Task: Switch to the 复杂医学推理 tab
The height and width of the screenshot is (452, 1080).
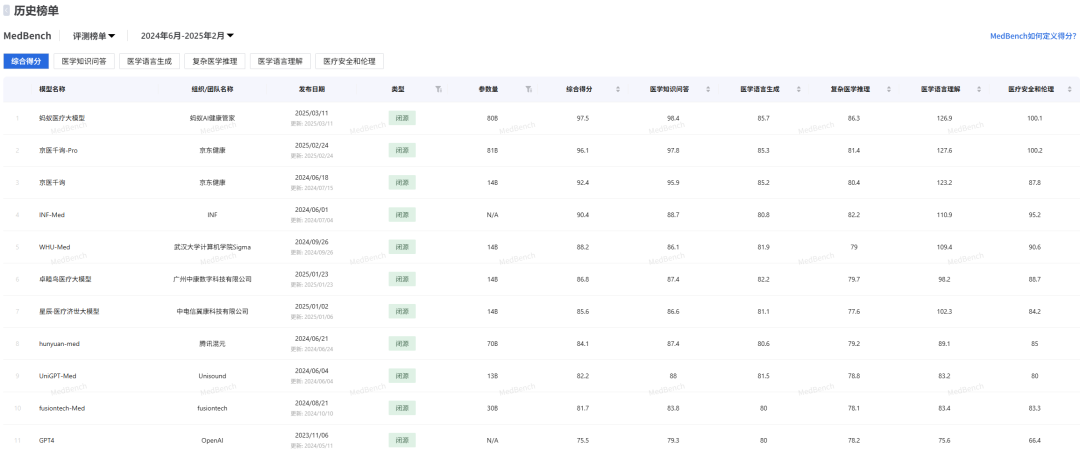Action: point(215,61)
